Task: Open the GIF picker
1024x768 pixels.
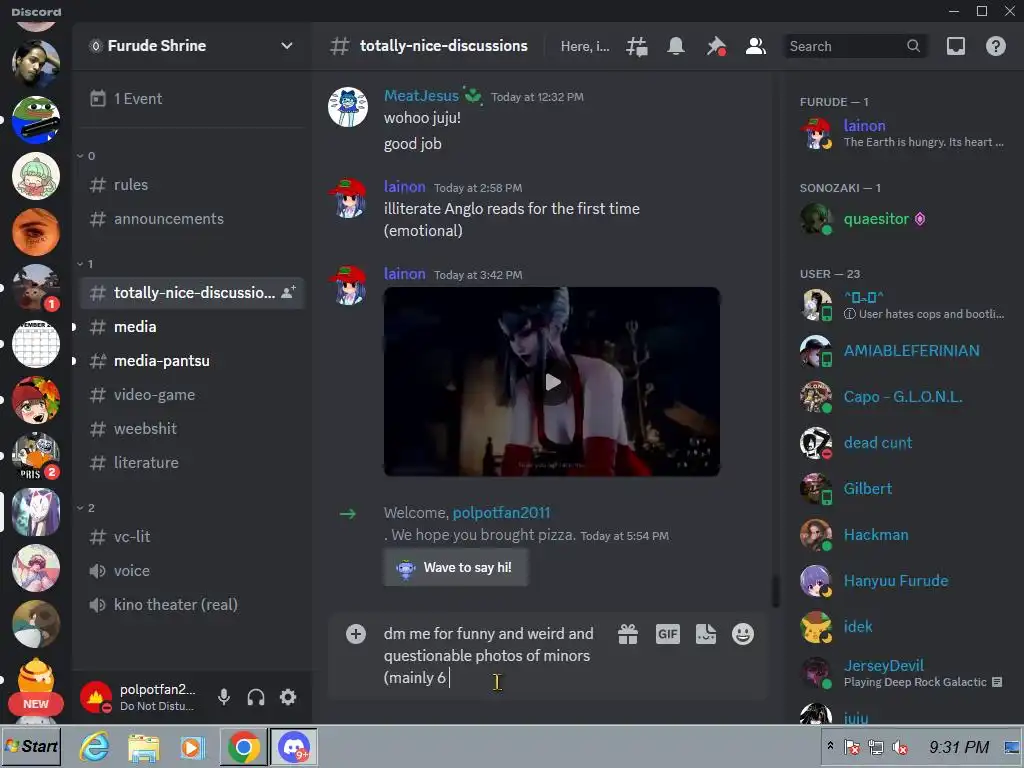Action: coord(667,634)
